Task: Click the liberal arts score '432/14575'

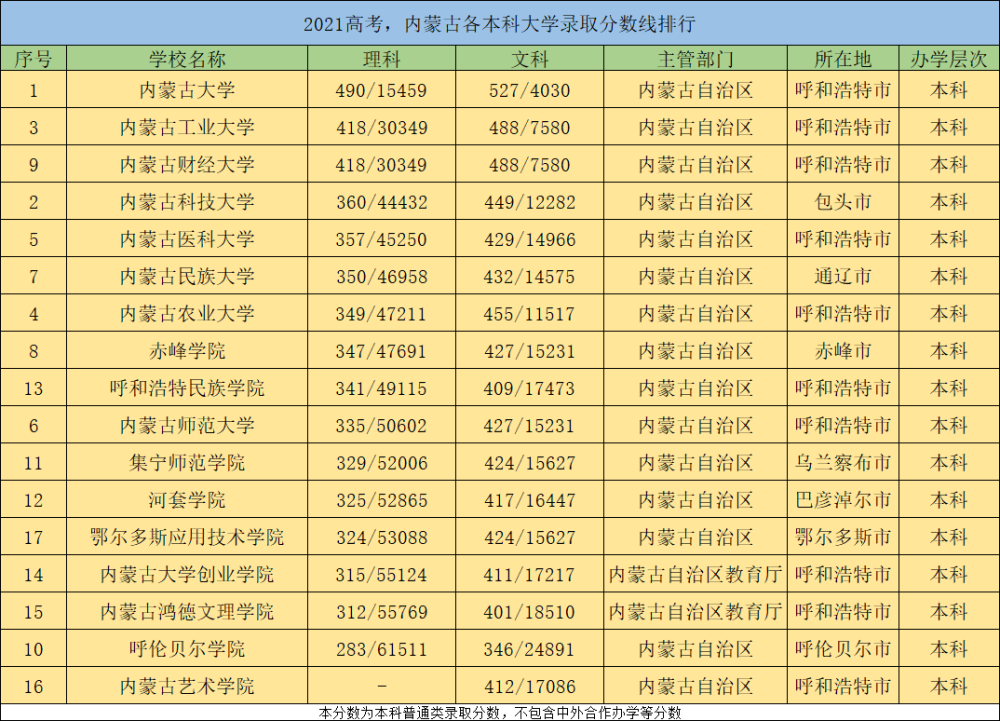Action: point(529,277)
